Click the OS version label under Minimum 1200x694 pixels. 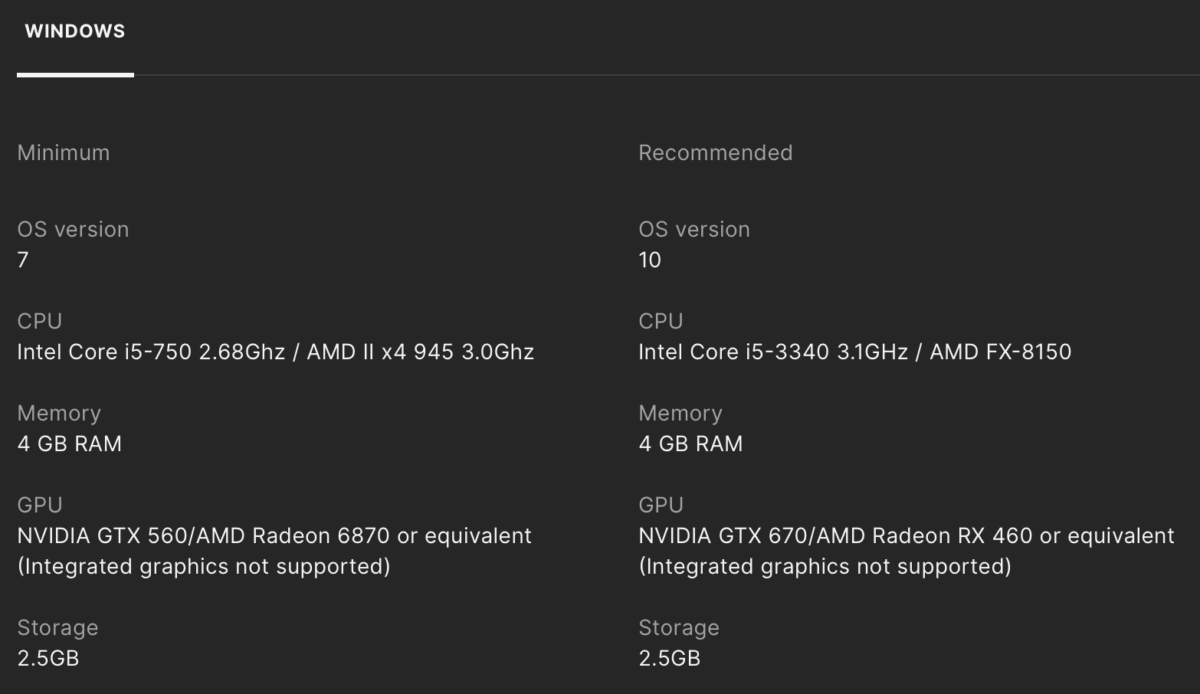(73, 229)
